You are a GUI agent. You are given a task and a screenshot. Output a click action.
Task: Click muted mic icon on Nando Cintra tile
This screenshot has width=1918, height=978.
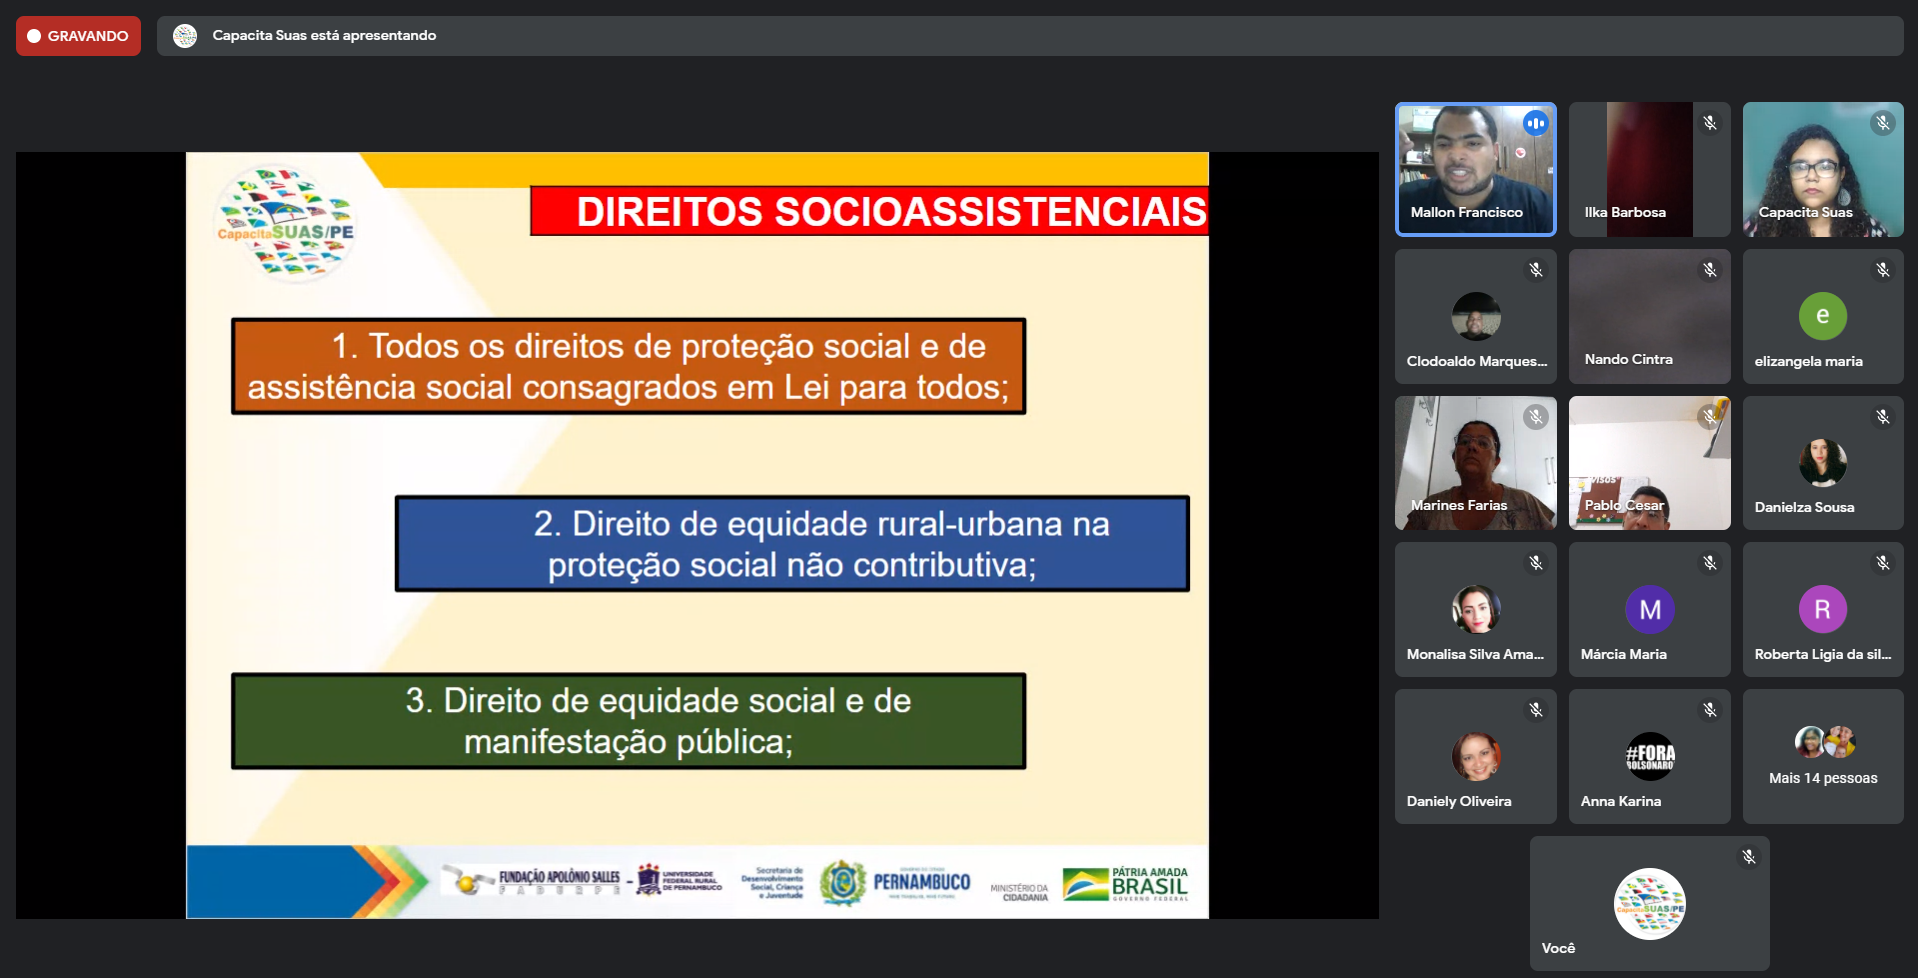pyautogui.click(x=1710, y=270)
